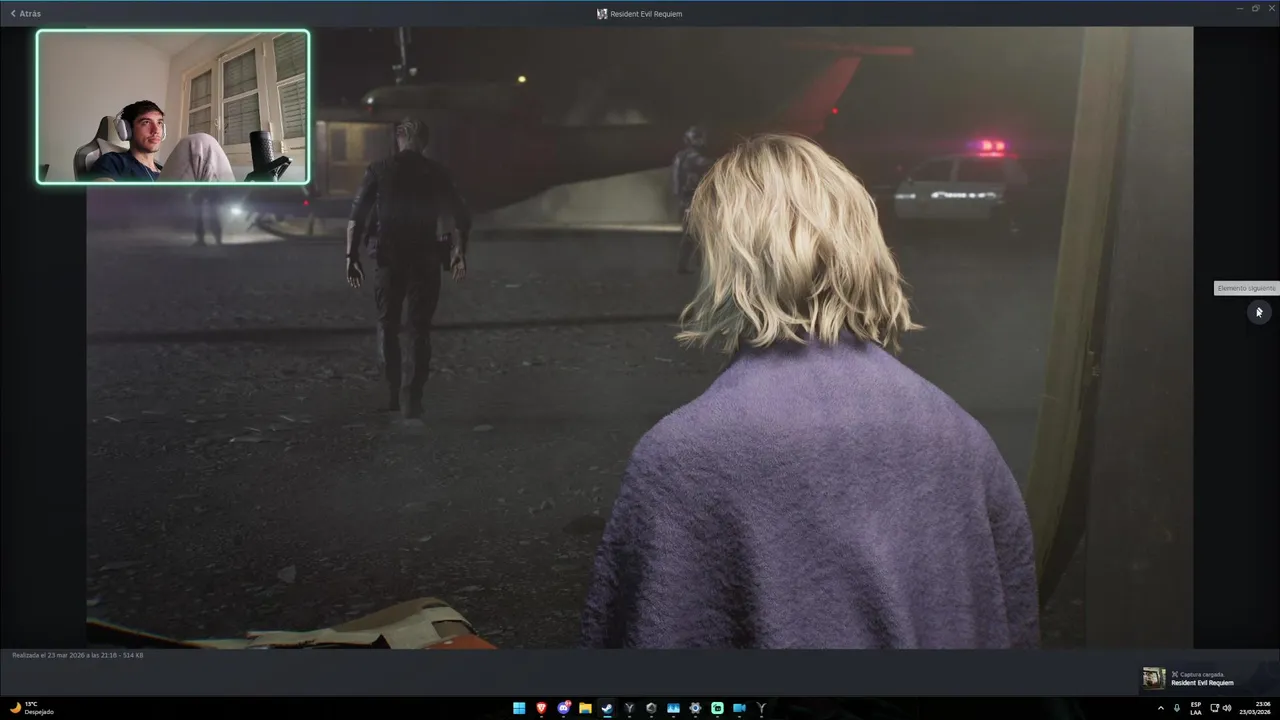Image resolution: width=1280 pixels, height=720 pixels.
Task: Switch the ESP LAA keyboard layout
Action: coord(1196,708)
